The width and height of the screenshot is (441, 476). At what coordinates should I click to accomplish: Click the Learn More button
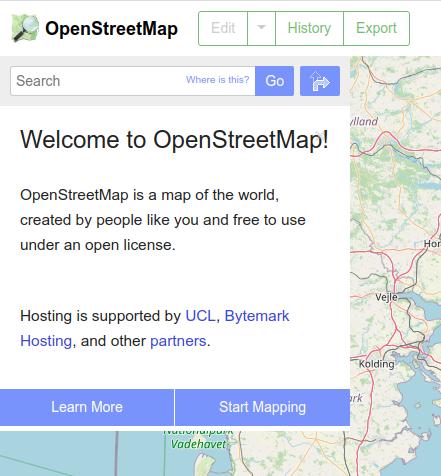[87, 407]
